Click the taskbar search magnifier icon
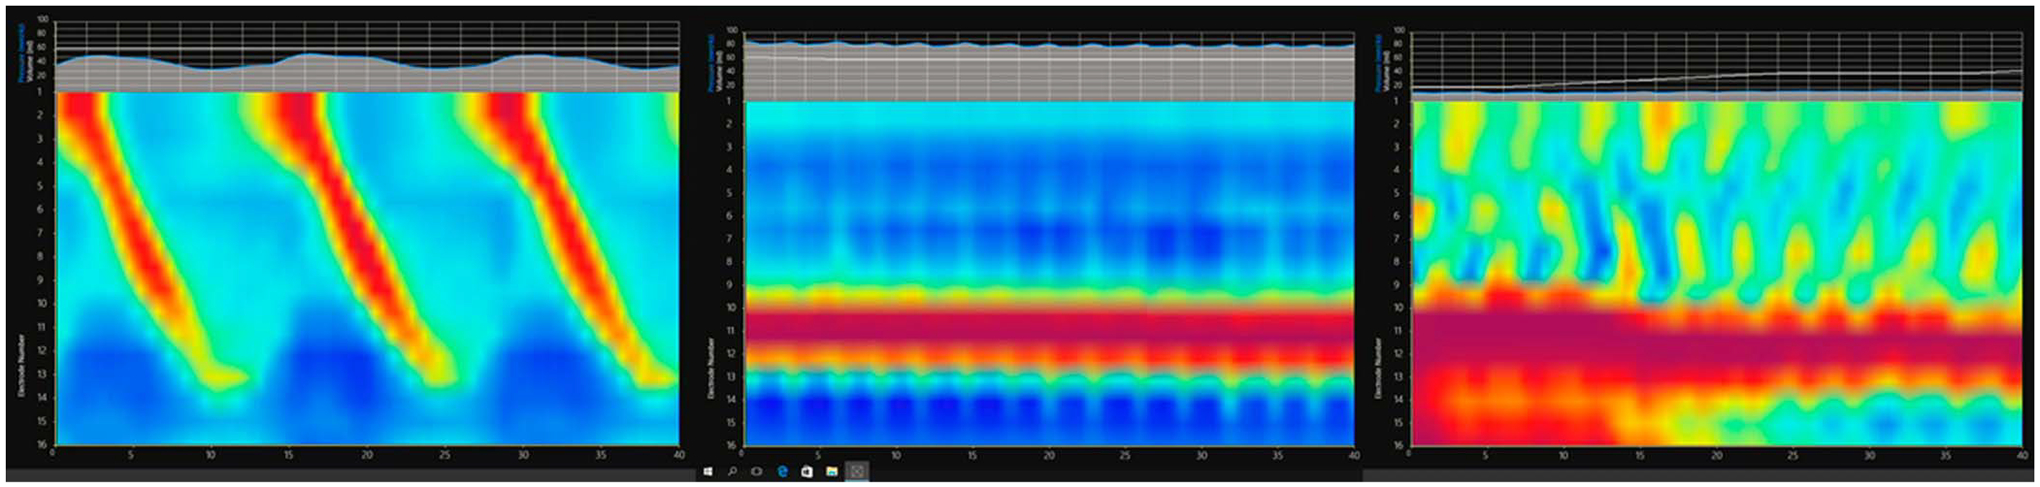 (x=732, y=471)
